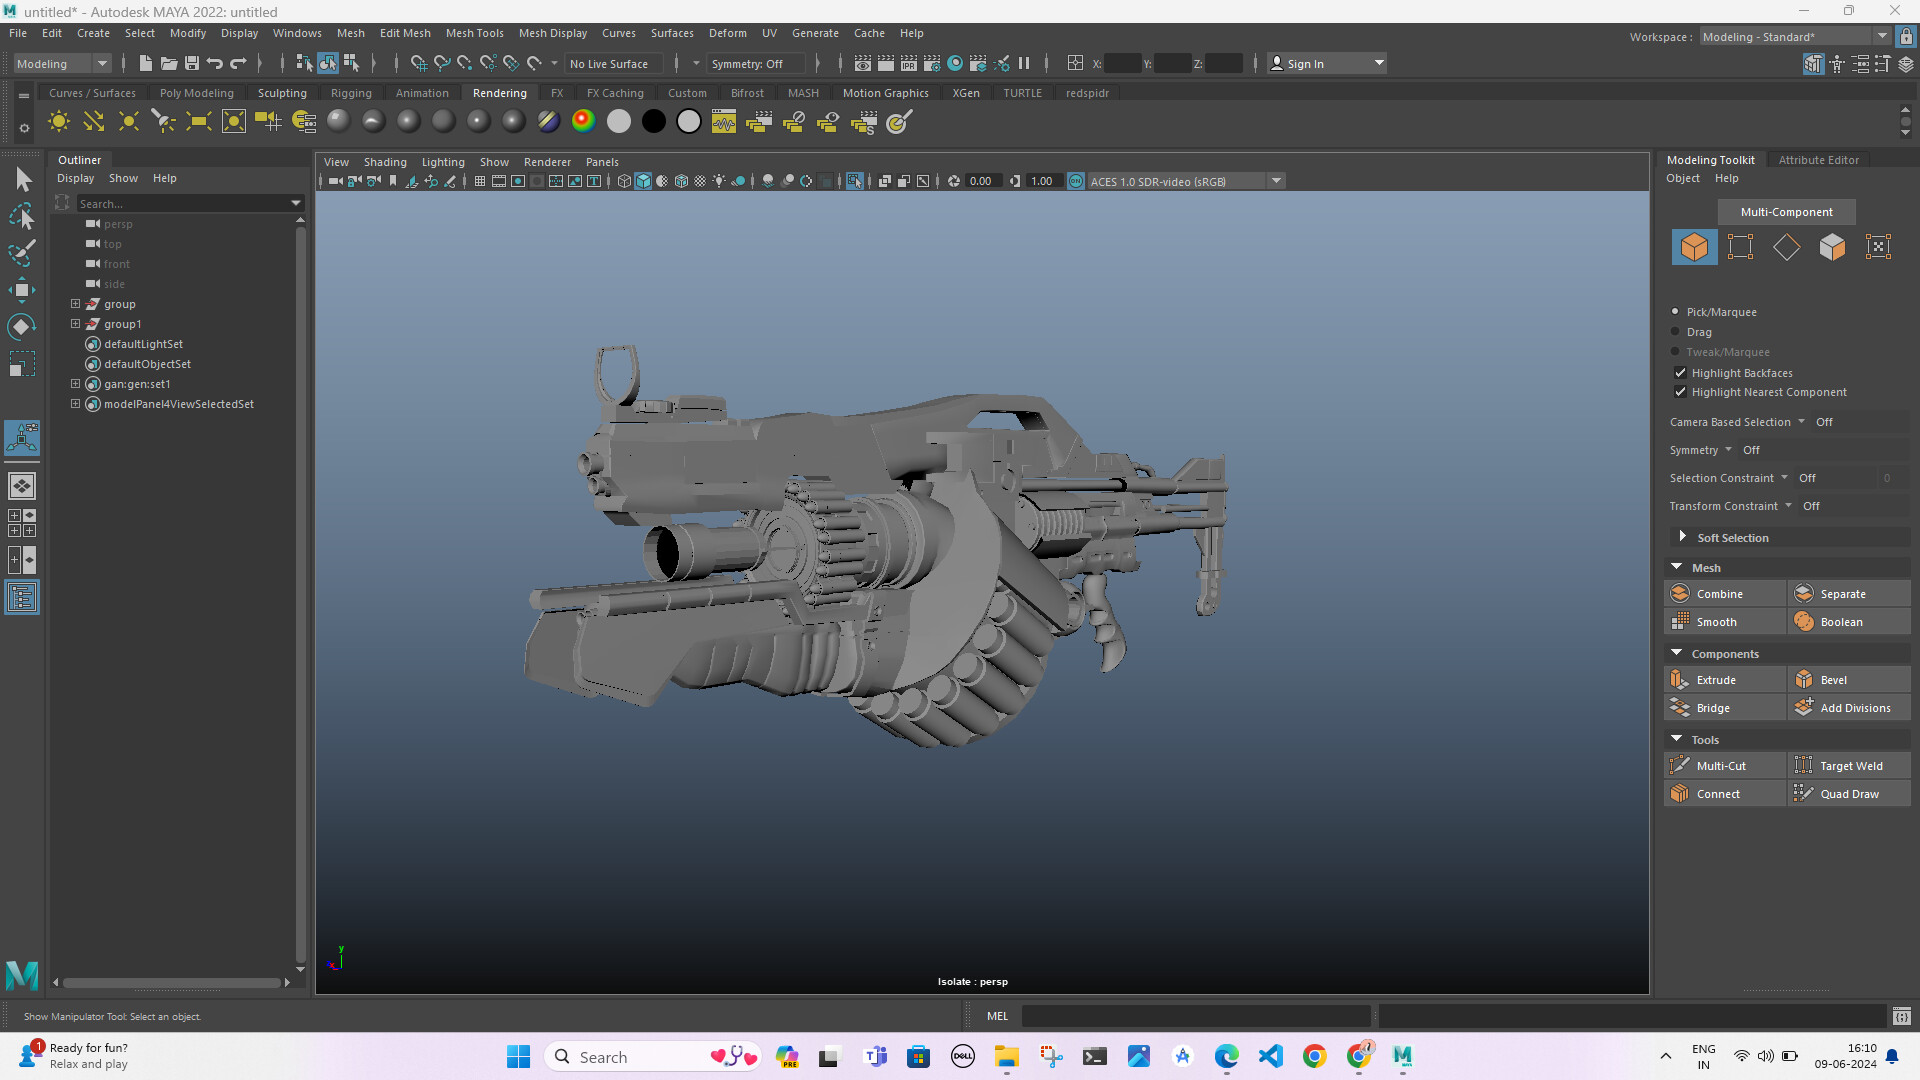Expand the group node in Outliner
1920x1080 pixels.
point(75,304)
